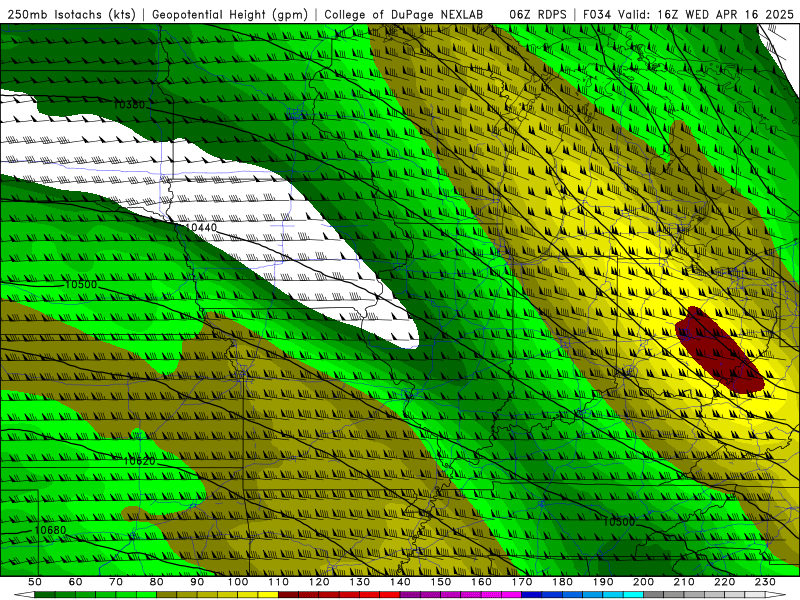This screenshot has width=800, height=600.
Task: Click the 200 value on the color scale
Action: coord(644,582)
